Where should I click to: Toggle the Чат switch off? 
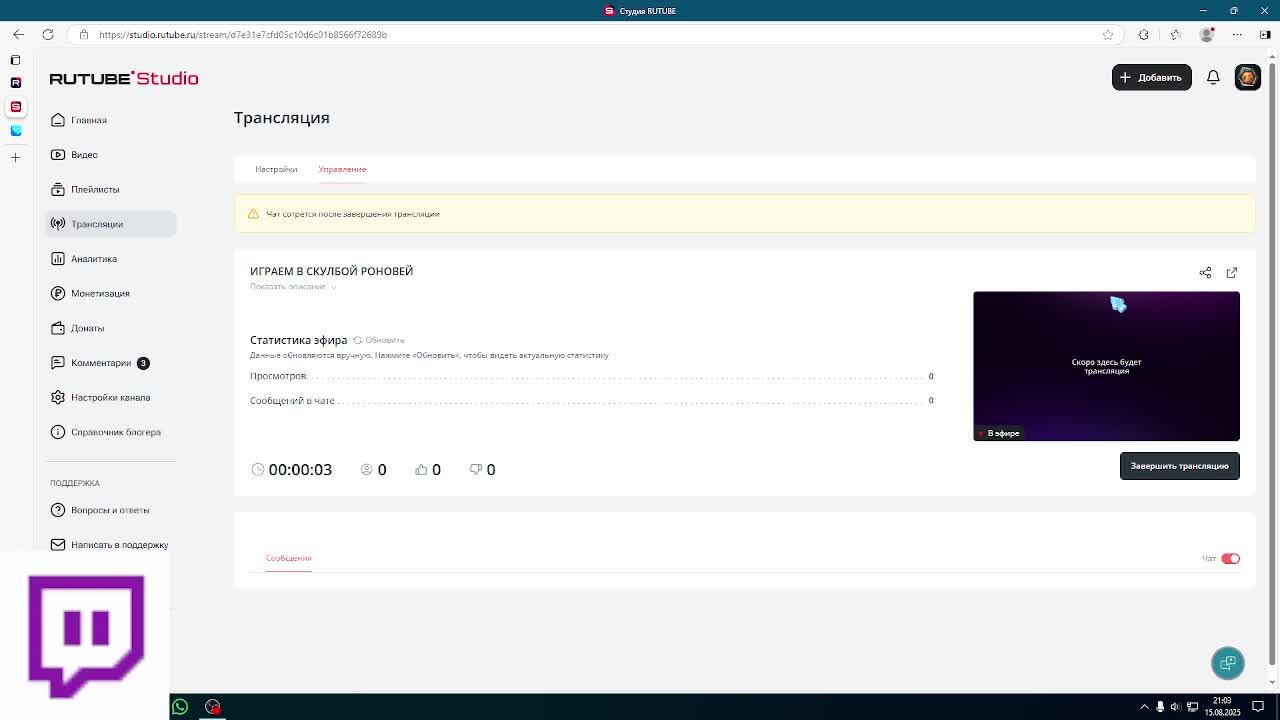(x=1230, y=559)
